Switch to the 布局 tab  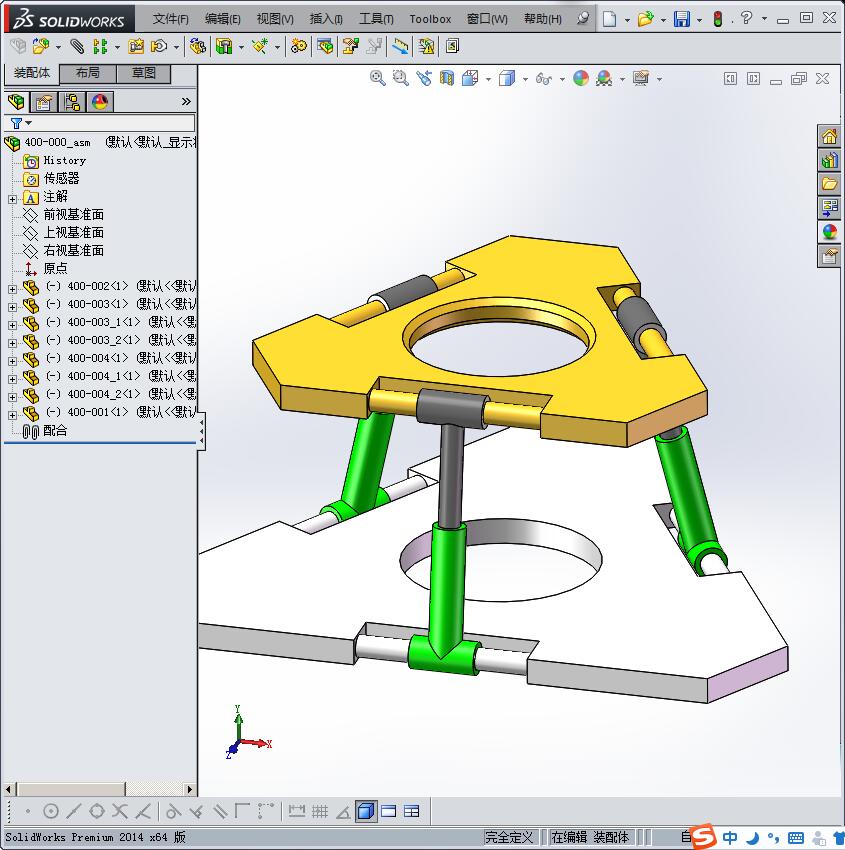[x=87, y=73]
